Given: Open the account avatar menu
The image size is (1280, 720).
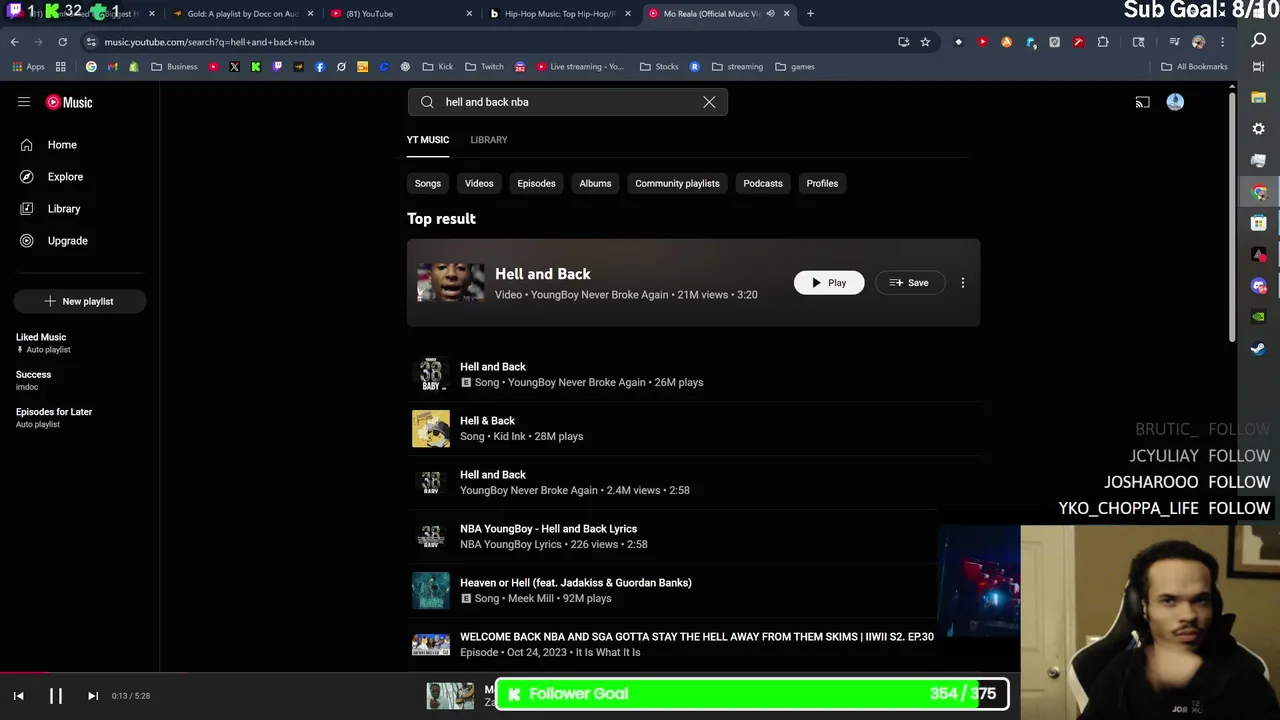Looking at the screenshot, I should click(1175, 102).
